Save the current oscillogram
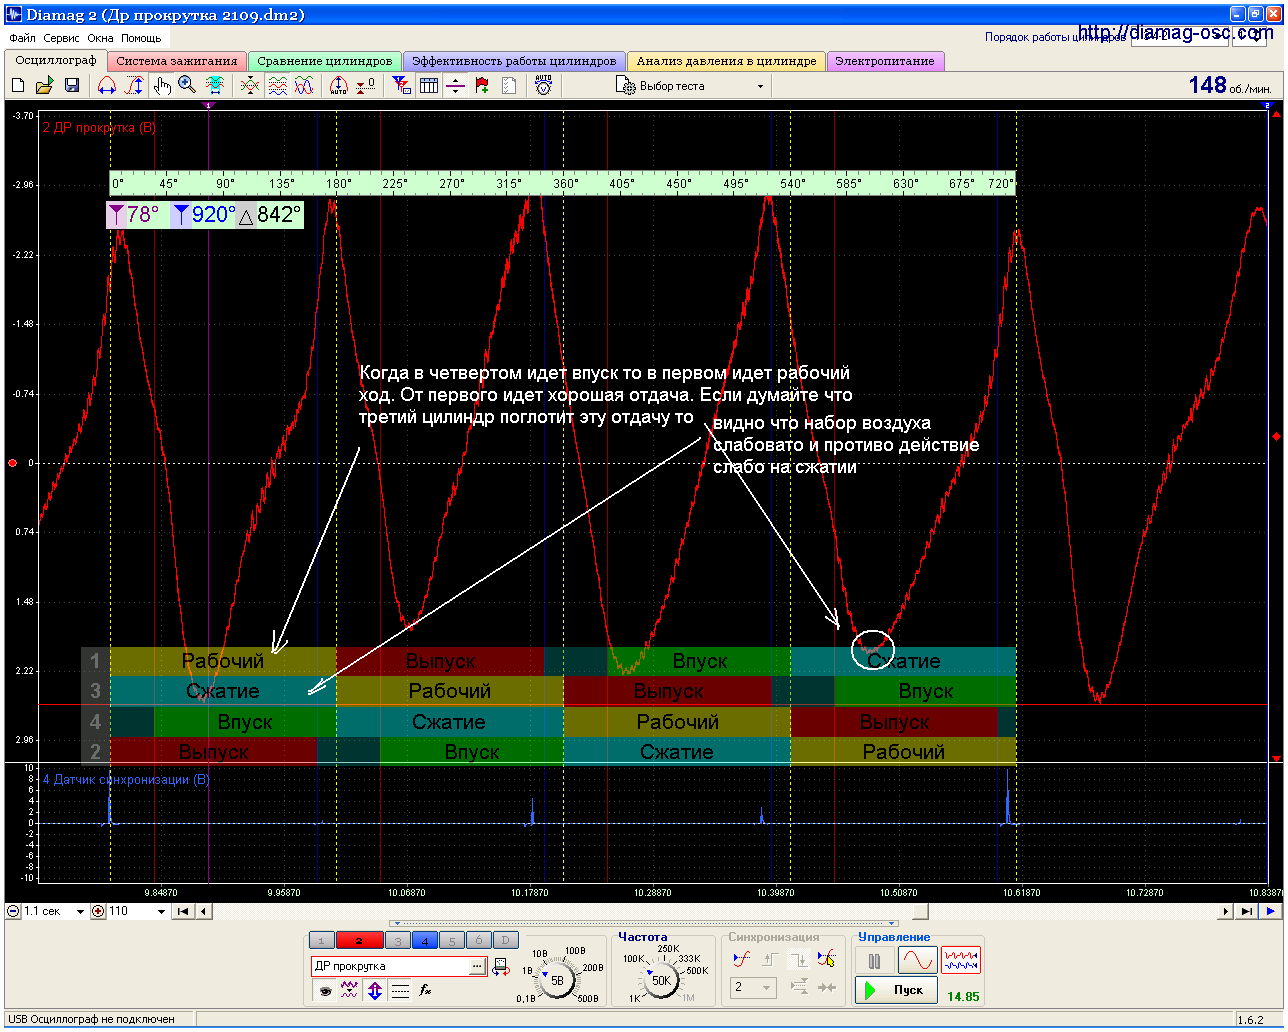The image size is (1288, 1032). 71,86
